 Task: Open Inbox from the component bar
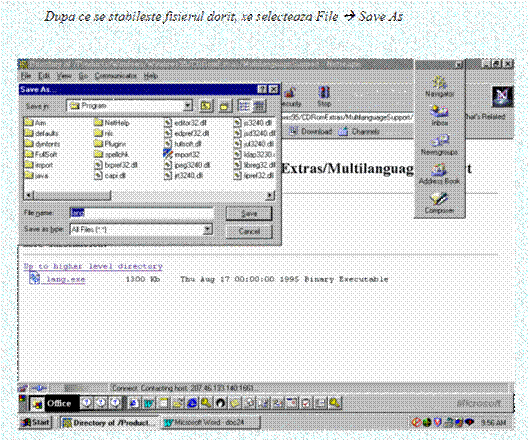pos(439,115)
